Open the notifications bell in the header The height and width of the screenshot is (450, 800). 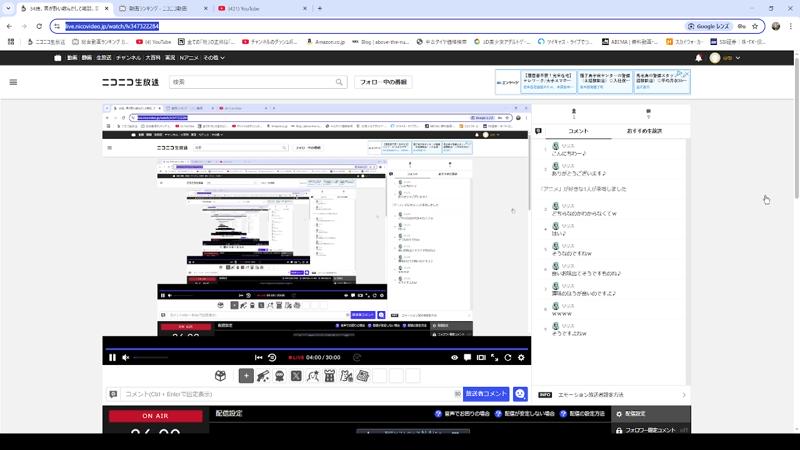pos(698,58)
